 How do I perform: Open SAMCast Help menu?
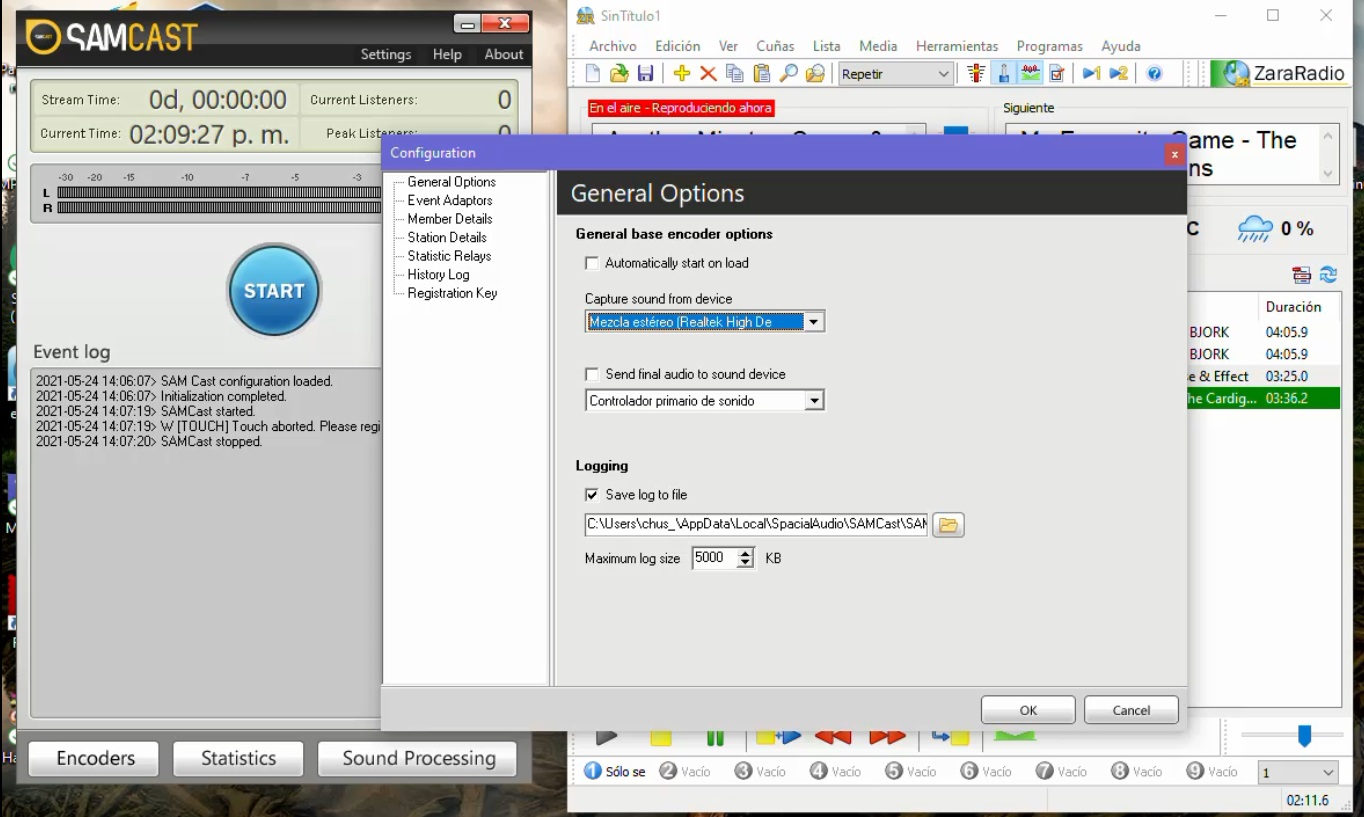447,54
